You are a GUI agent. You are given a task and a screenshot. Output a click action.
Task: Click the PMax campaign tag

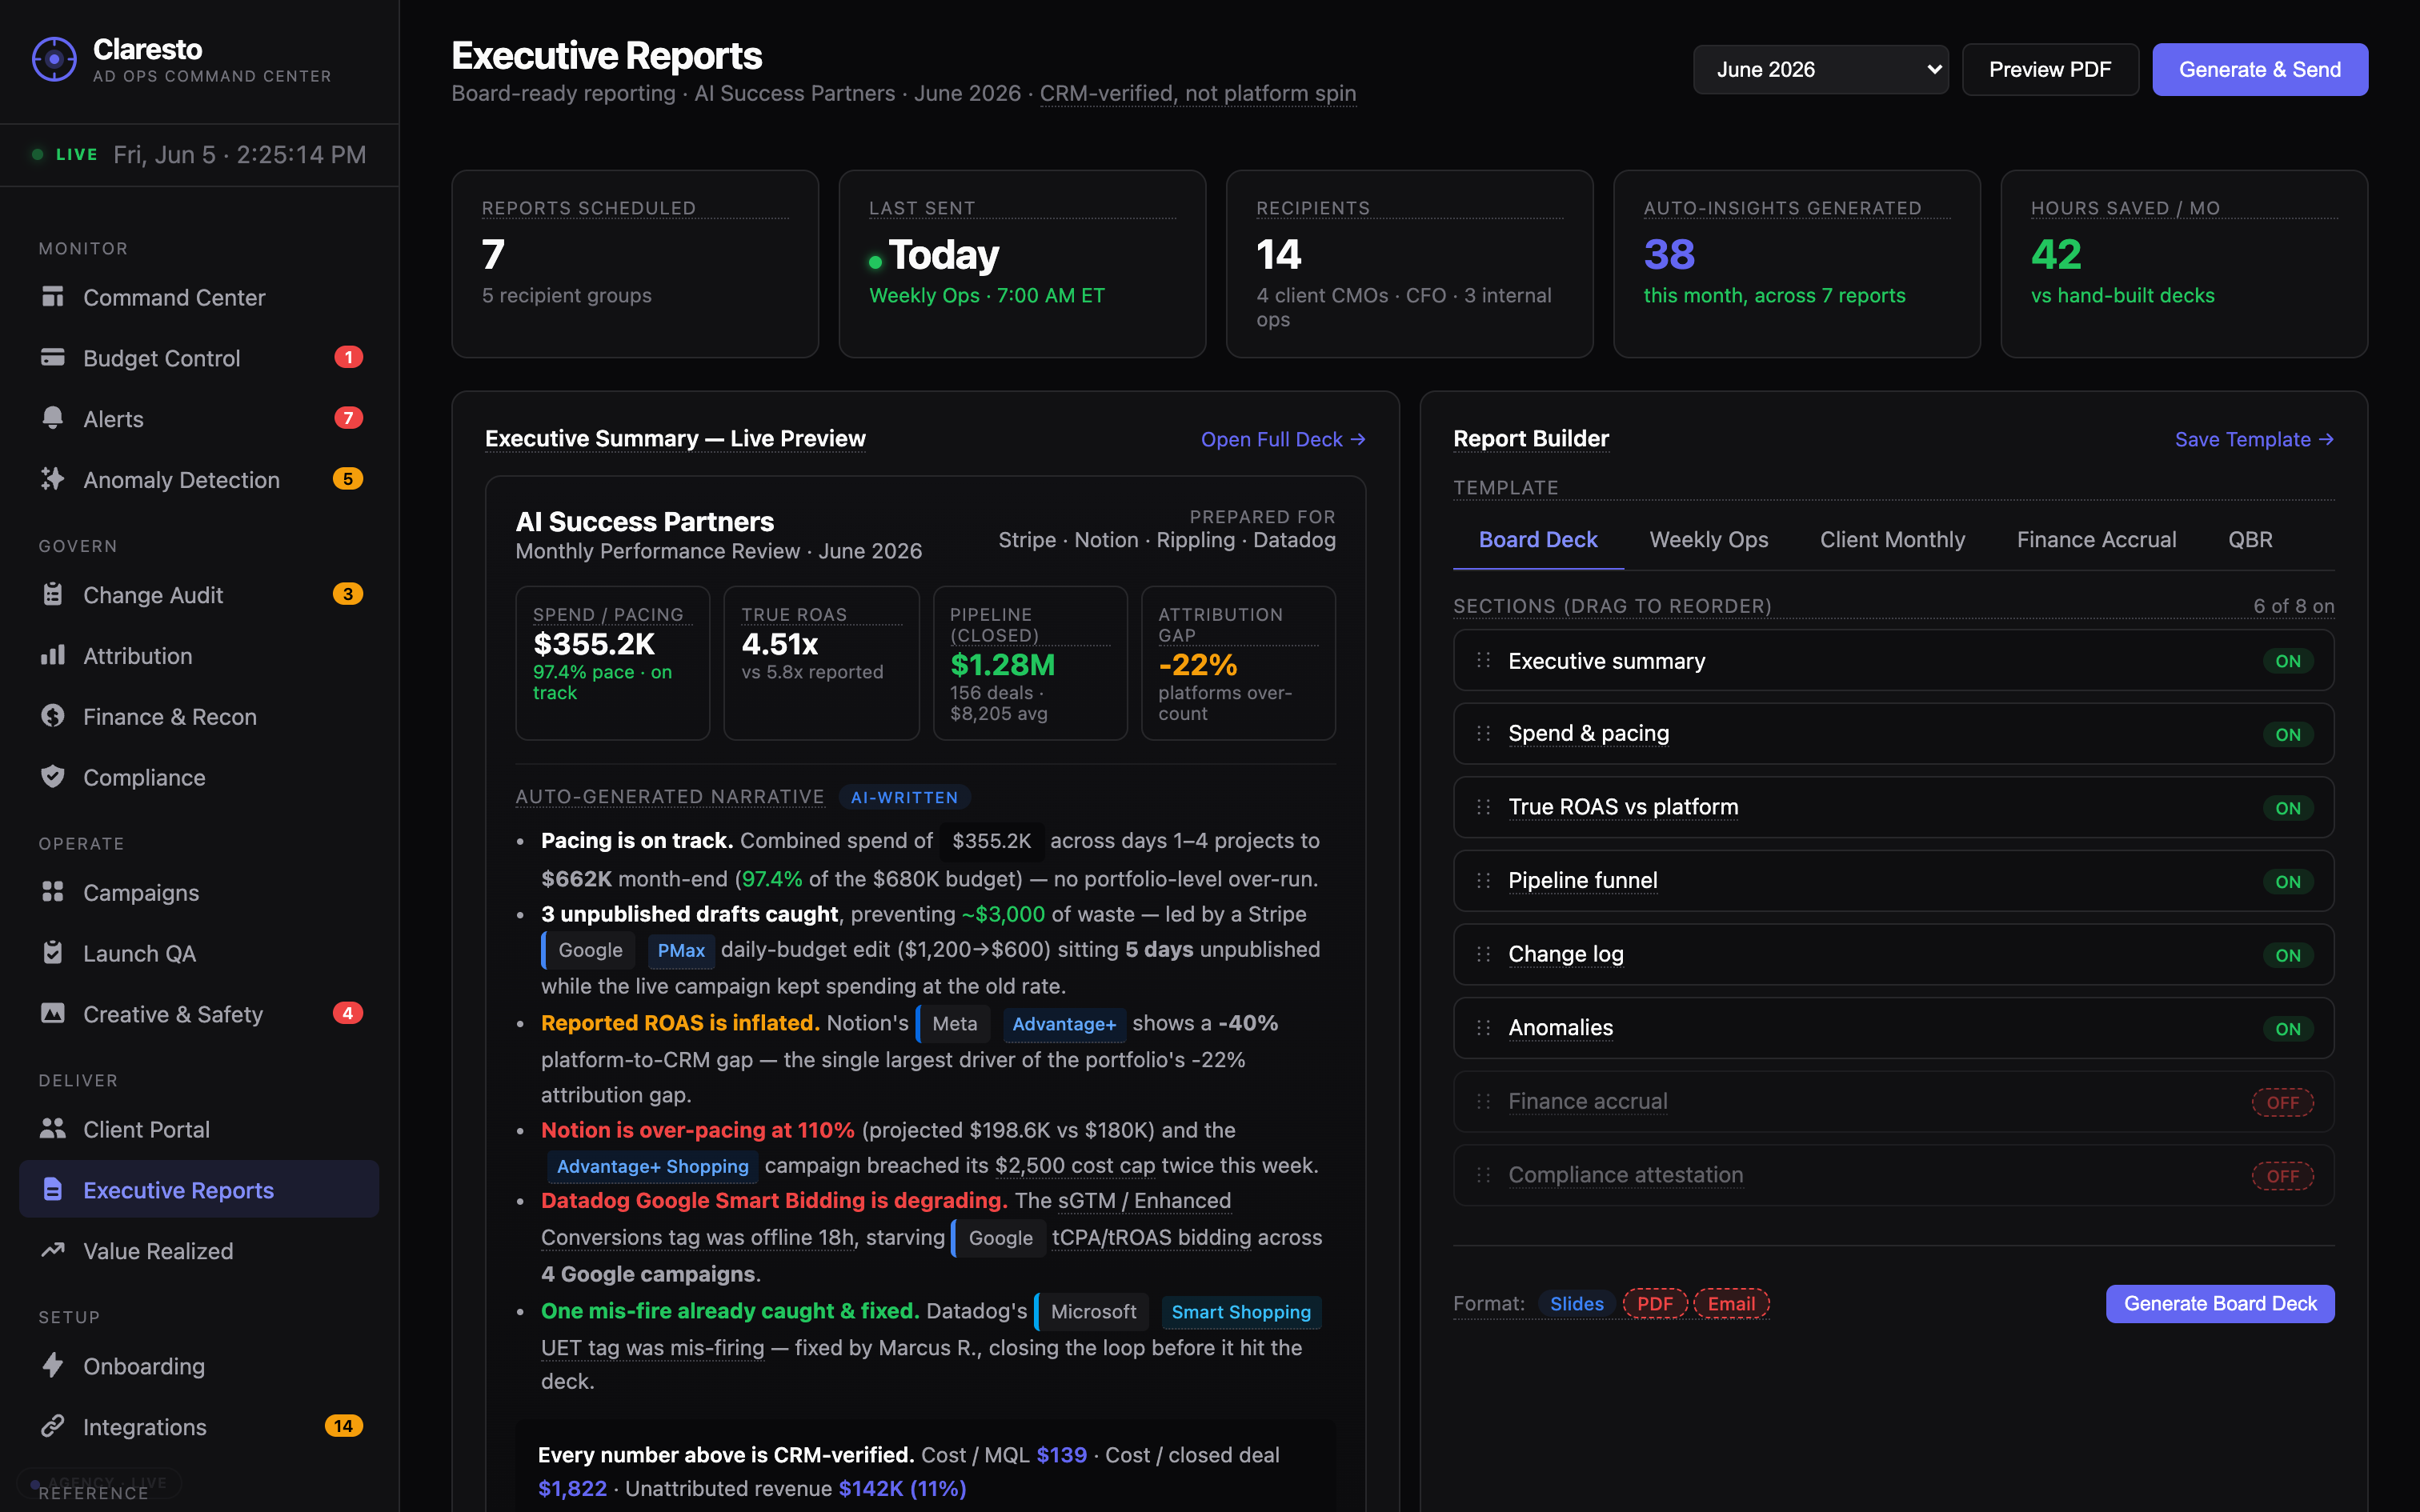681,950
